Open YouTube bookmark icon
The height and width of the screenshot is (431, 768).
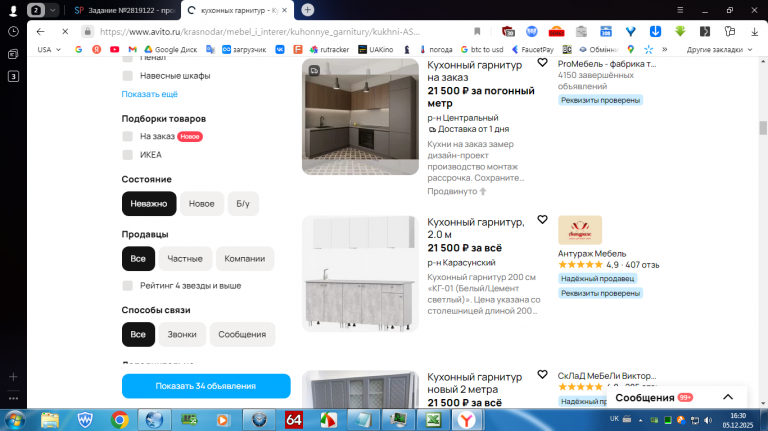coord(115,49)
